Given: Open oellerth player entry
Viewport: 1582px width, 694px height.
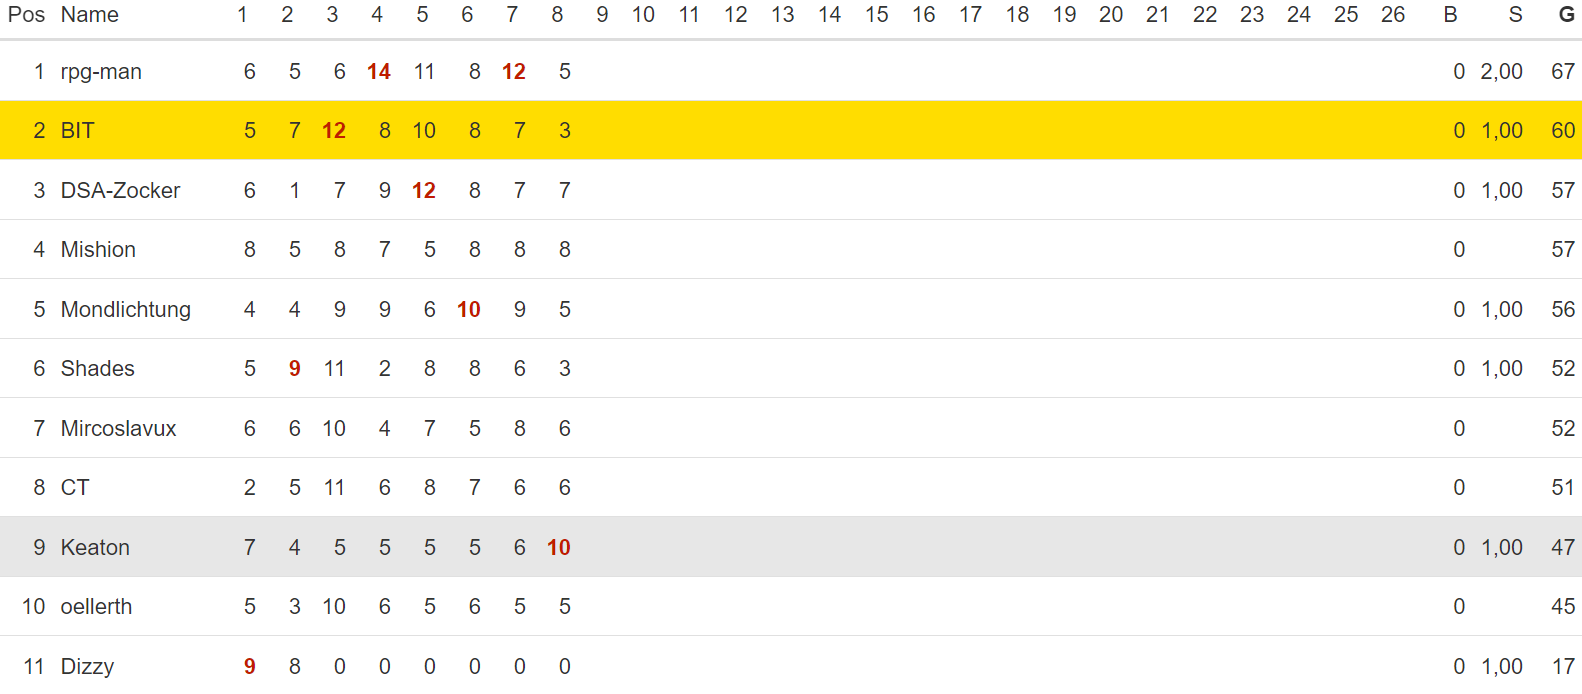Looking at the screenshot, I should [x=96, y=606].
